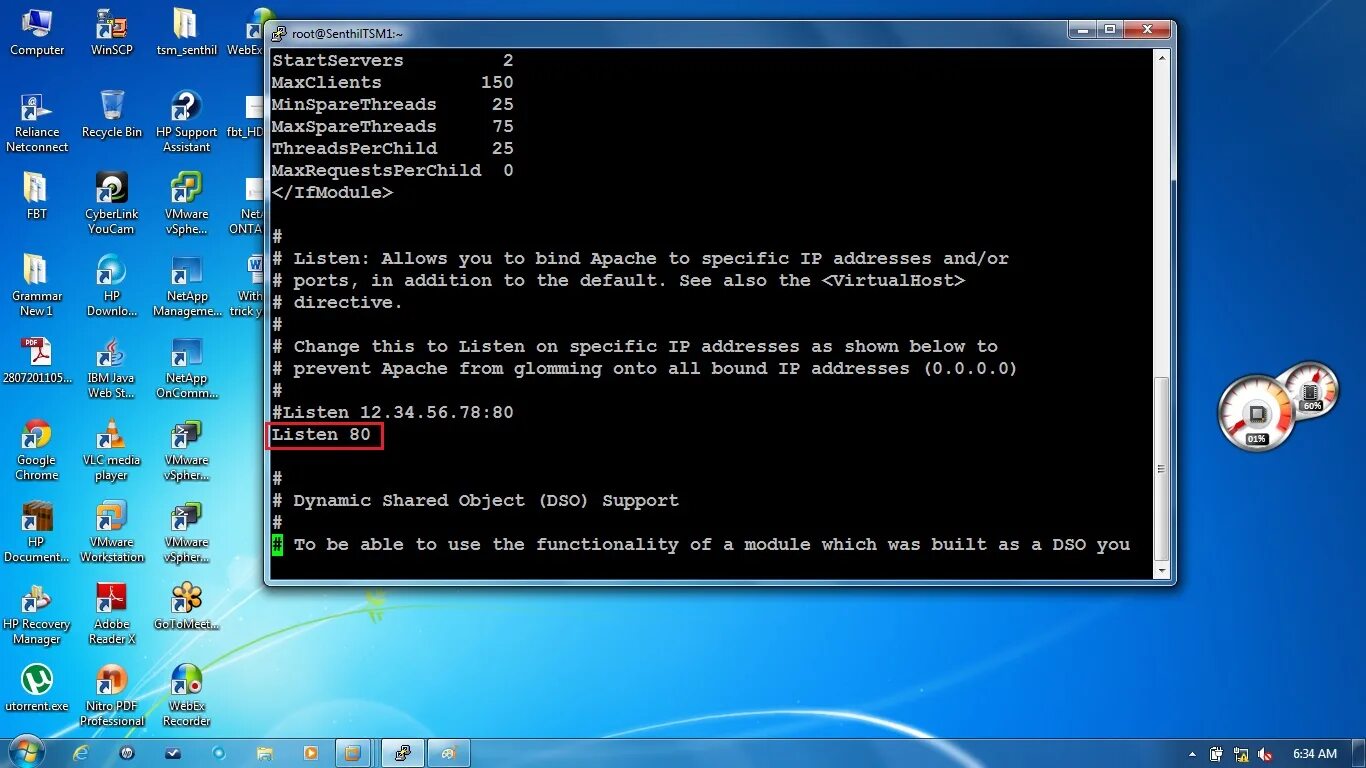Click the CPU meter gadget
The image size is (1366, 768).
point(1257,414)
